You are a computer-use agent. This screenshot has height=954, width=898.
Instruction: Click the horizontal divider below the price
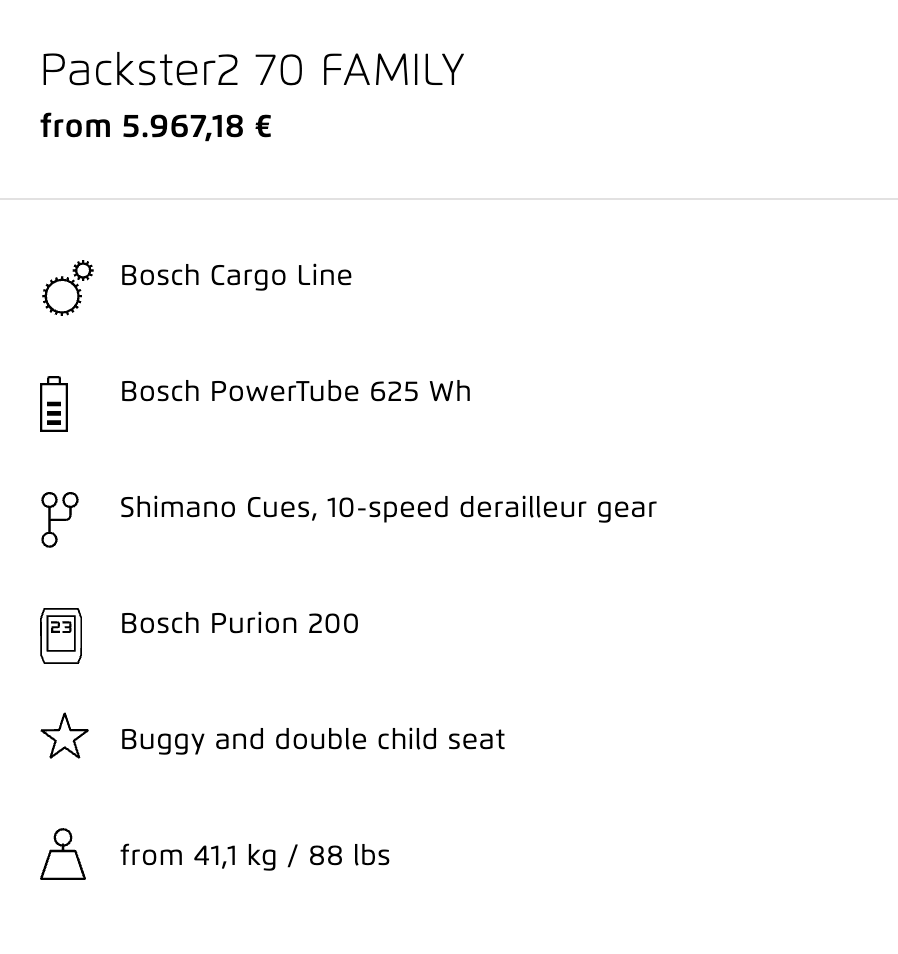tap(449, 199)
